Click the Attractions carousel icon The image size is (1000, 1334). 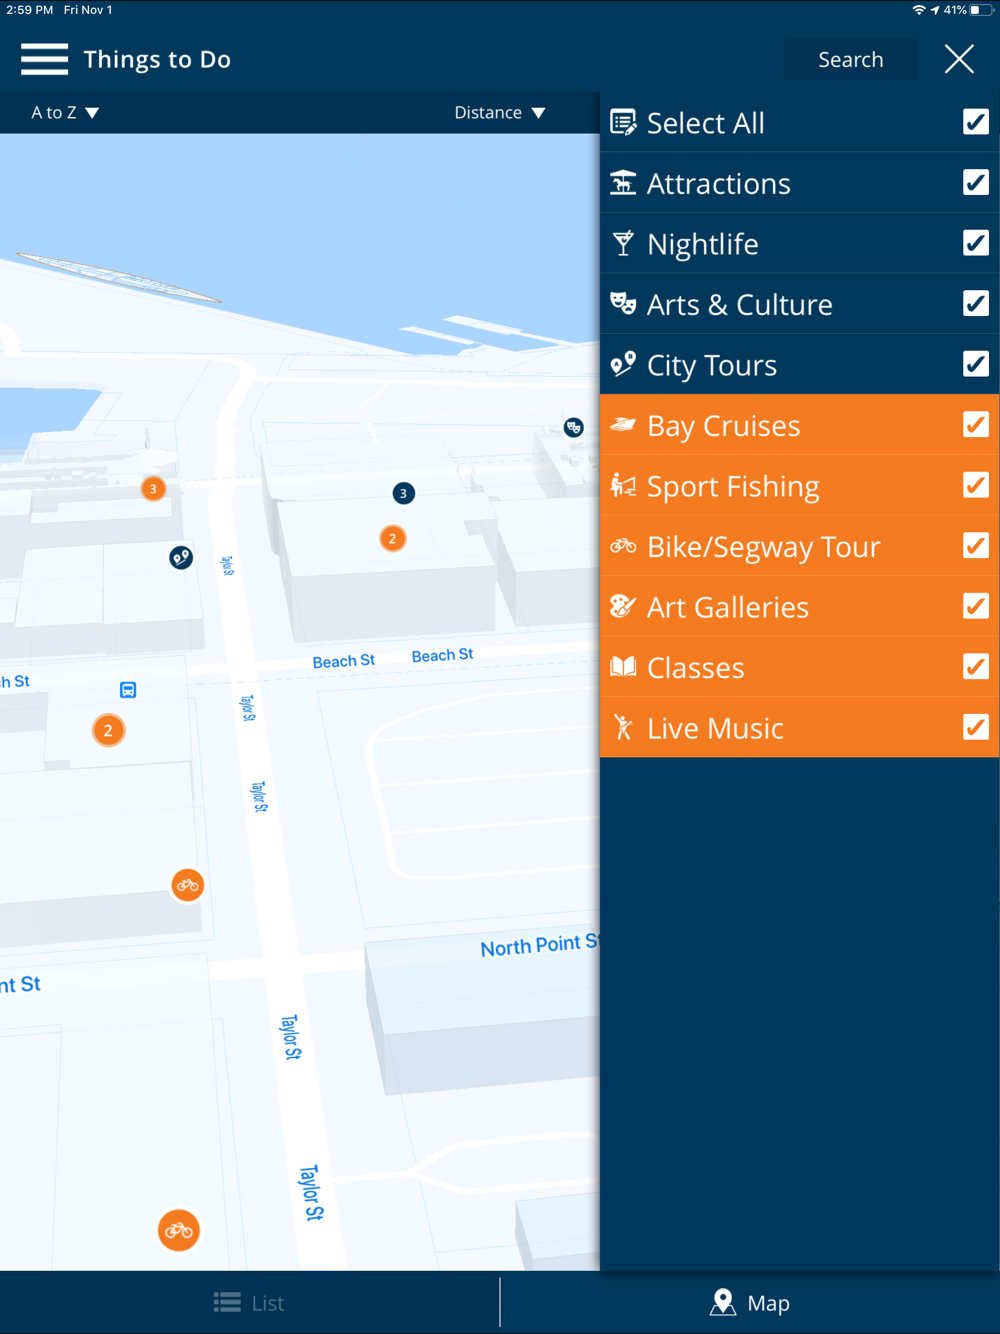click(x=623, y=183)
